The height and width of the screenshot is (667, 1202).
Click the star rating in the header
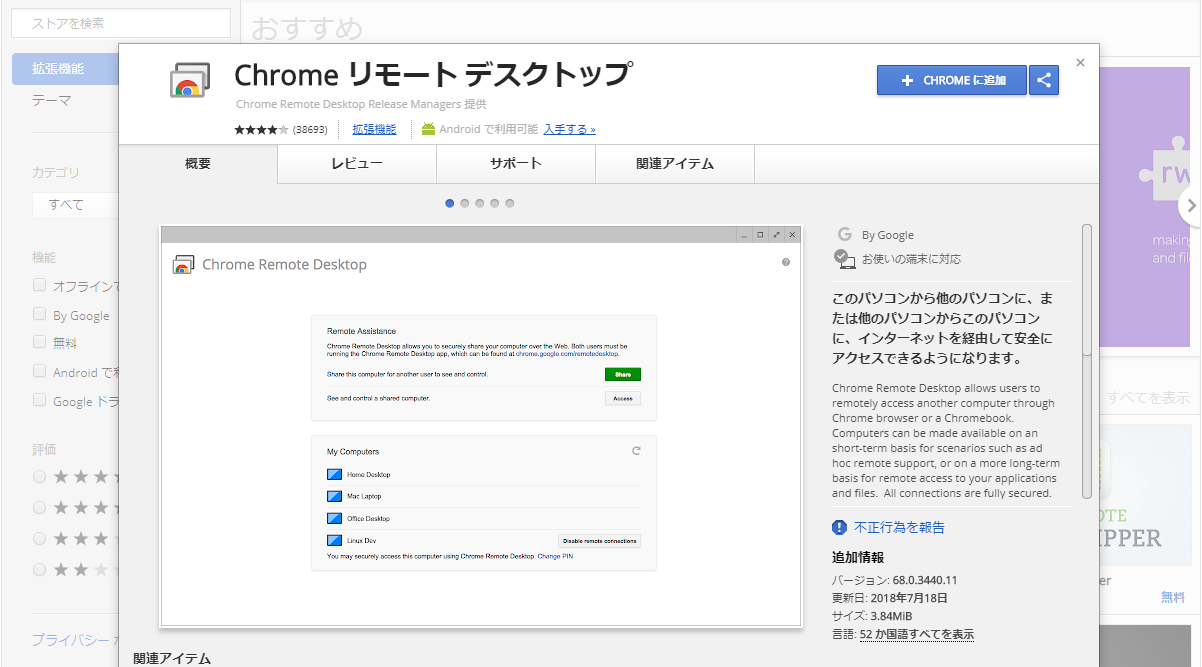tap(261, 129)
